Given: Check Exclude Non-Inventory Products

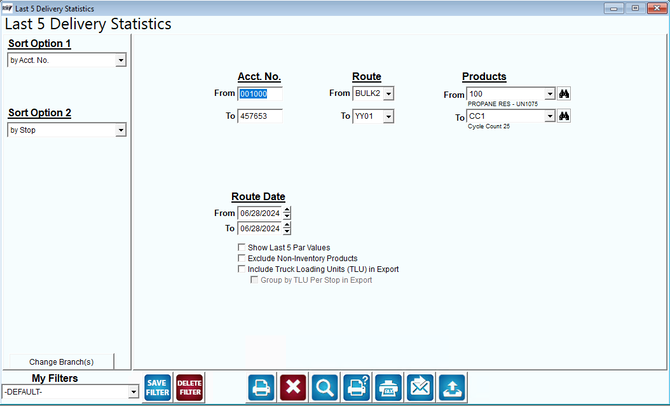Looking at the screenshot, I should (x=242, y=258).
